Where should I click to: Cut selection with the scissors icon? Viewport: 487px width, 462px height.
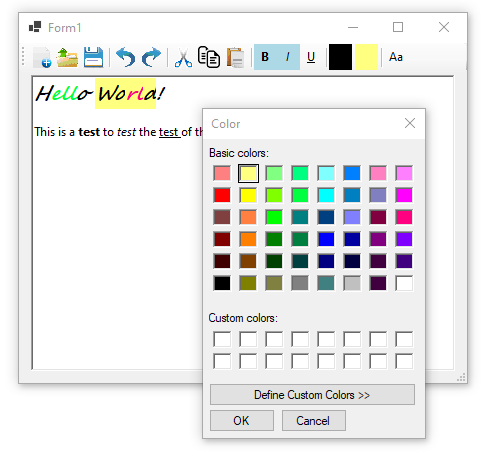(x=183, y=57)
